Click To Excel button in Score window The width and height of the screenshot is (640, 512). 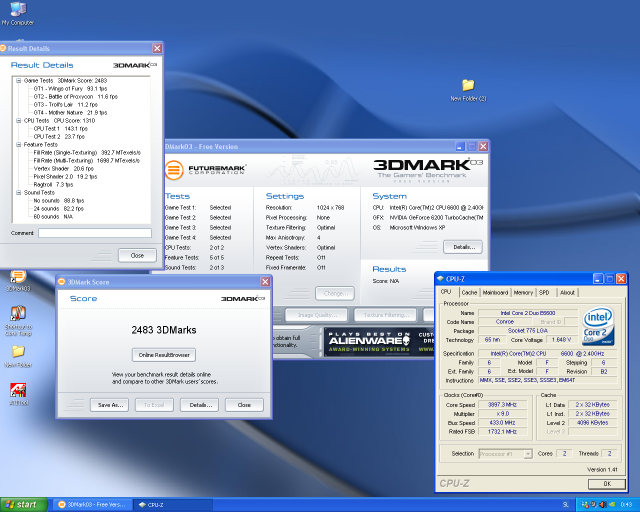coord(154,405)
